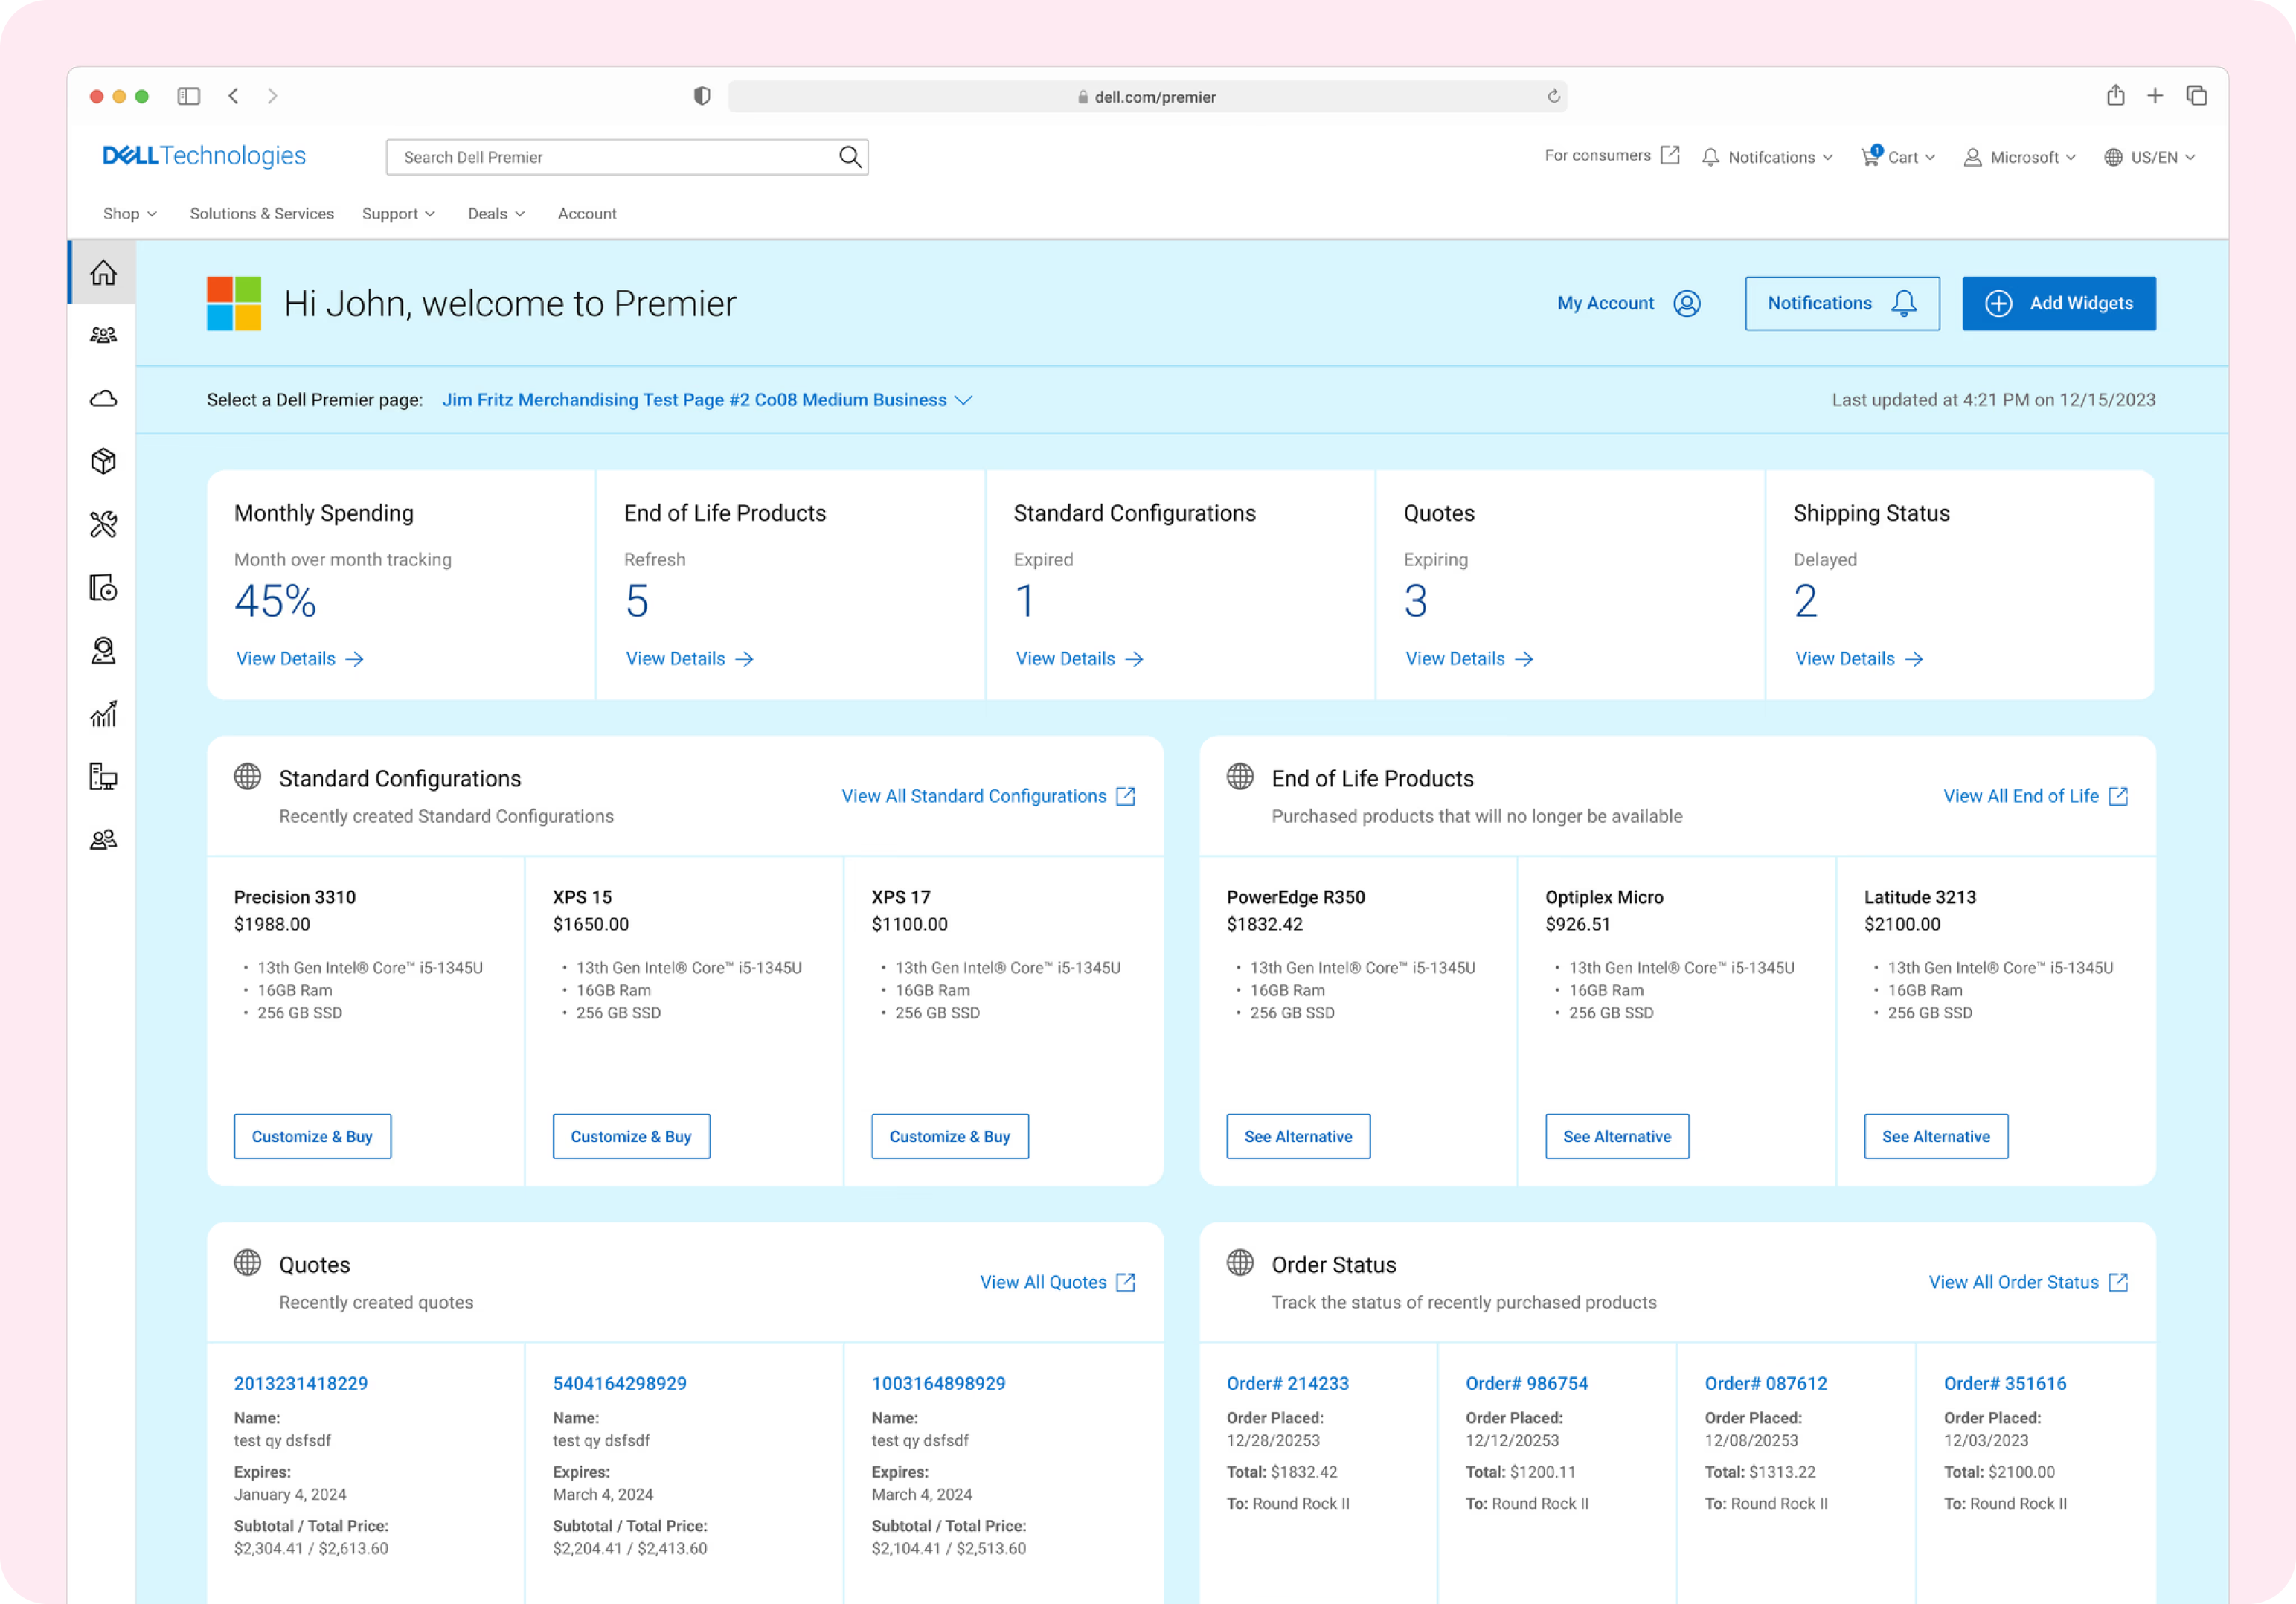This screenshot has width=2296, height=1604.
Task: Click the group of people icon below Home in the sidebar
Action: pos(103,335)
